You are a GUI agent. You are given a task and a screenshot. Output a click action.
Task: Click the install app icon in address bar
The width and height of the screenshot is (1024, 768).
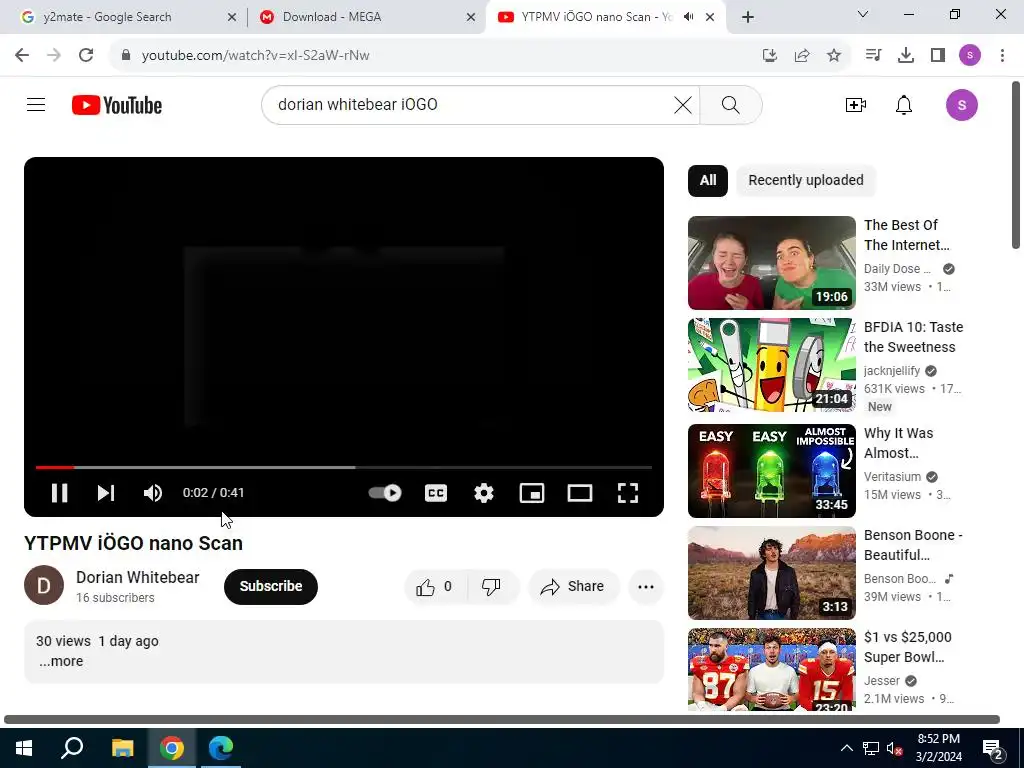[x=769, y=56]
